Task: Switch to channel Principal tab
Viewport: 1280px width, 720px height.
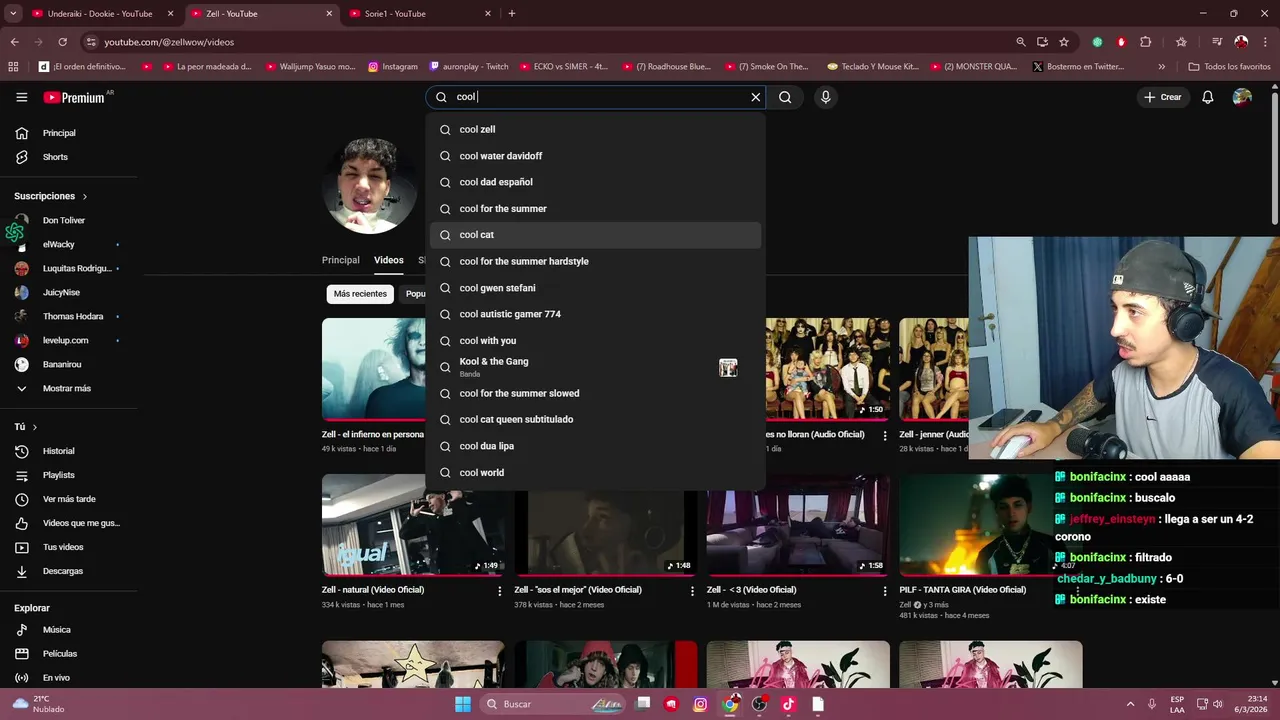Action: tap(340, 260)
